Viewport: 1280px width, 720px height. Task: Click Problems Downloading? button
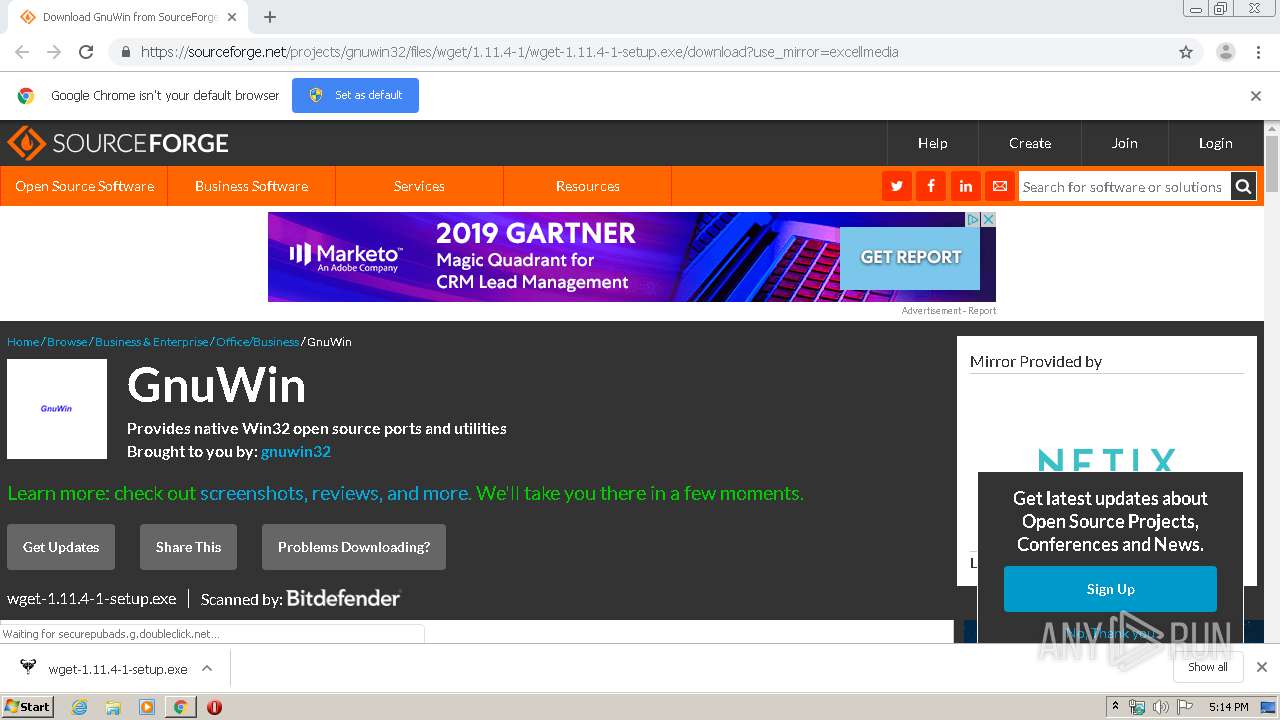354,547
